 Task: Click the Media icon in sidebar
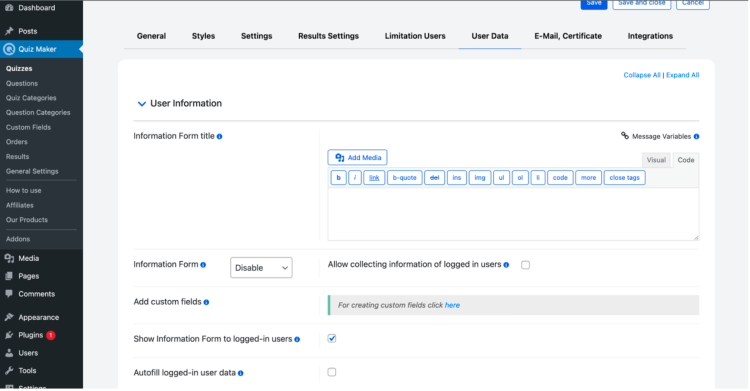click(9, 258)
